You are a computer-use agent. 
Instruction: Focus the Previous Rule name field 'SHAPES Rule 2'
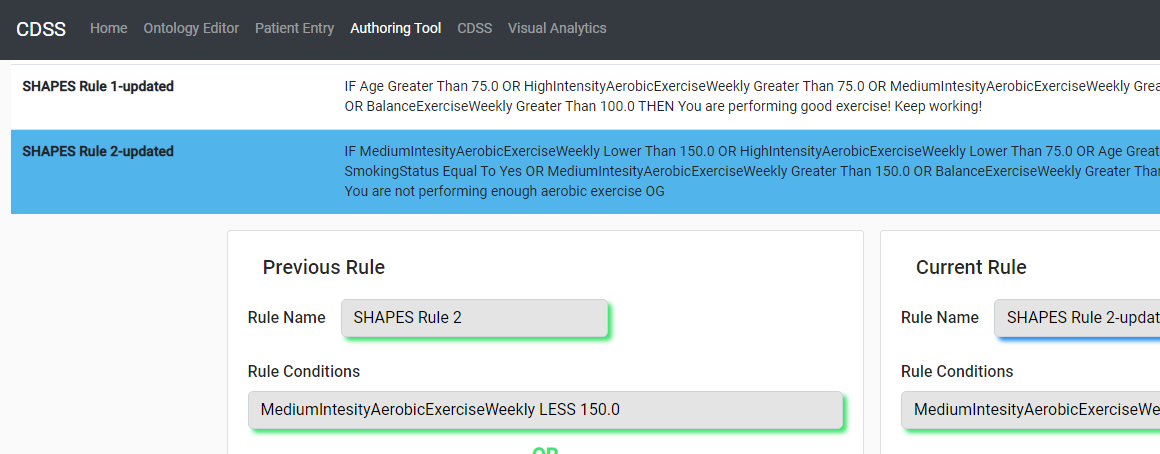(474, 318)
